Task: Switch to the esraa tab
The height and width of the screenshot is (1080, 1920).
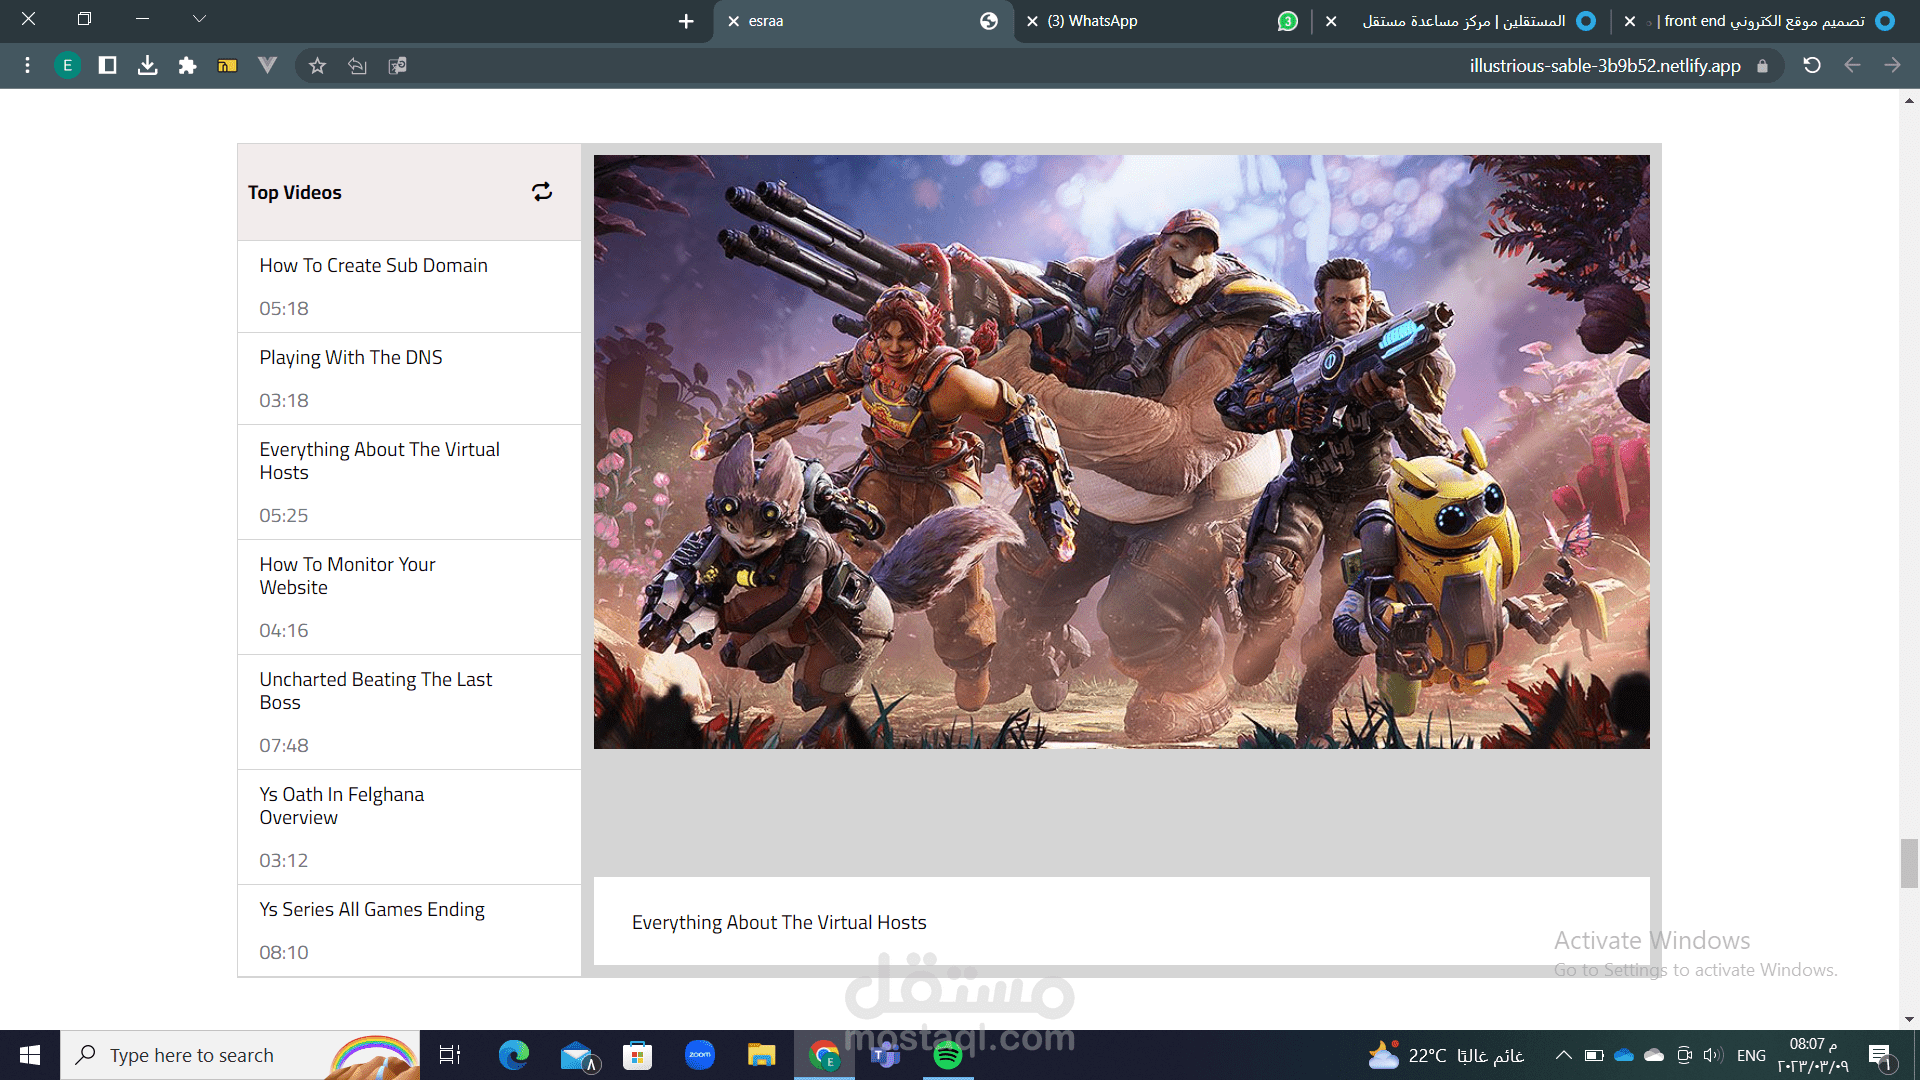Action: click(x=865, y=21)
